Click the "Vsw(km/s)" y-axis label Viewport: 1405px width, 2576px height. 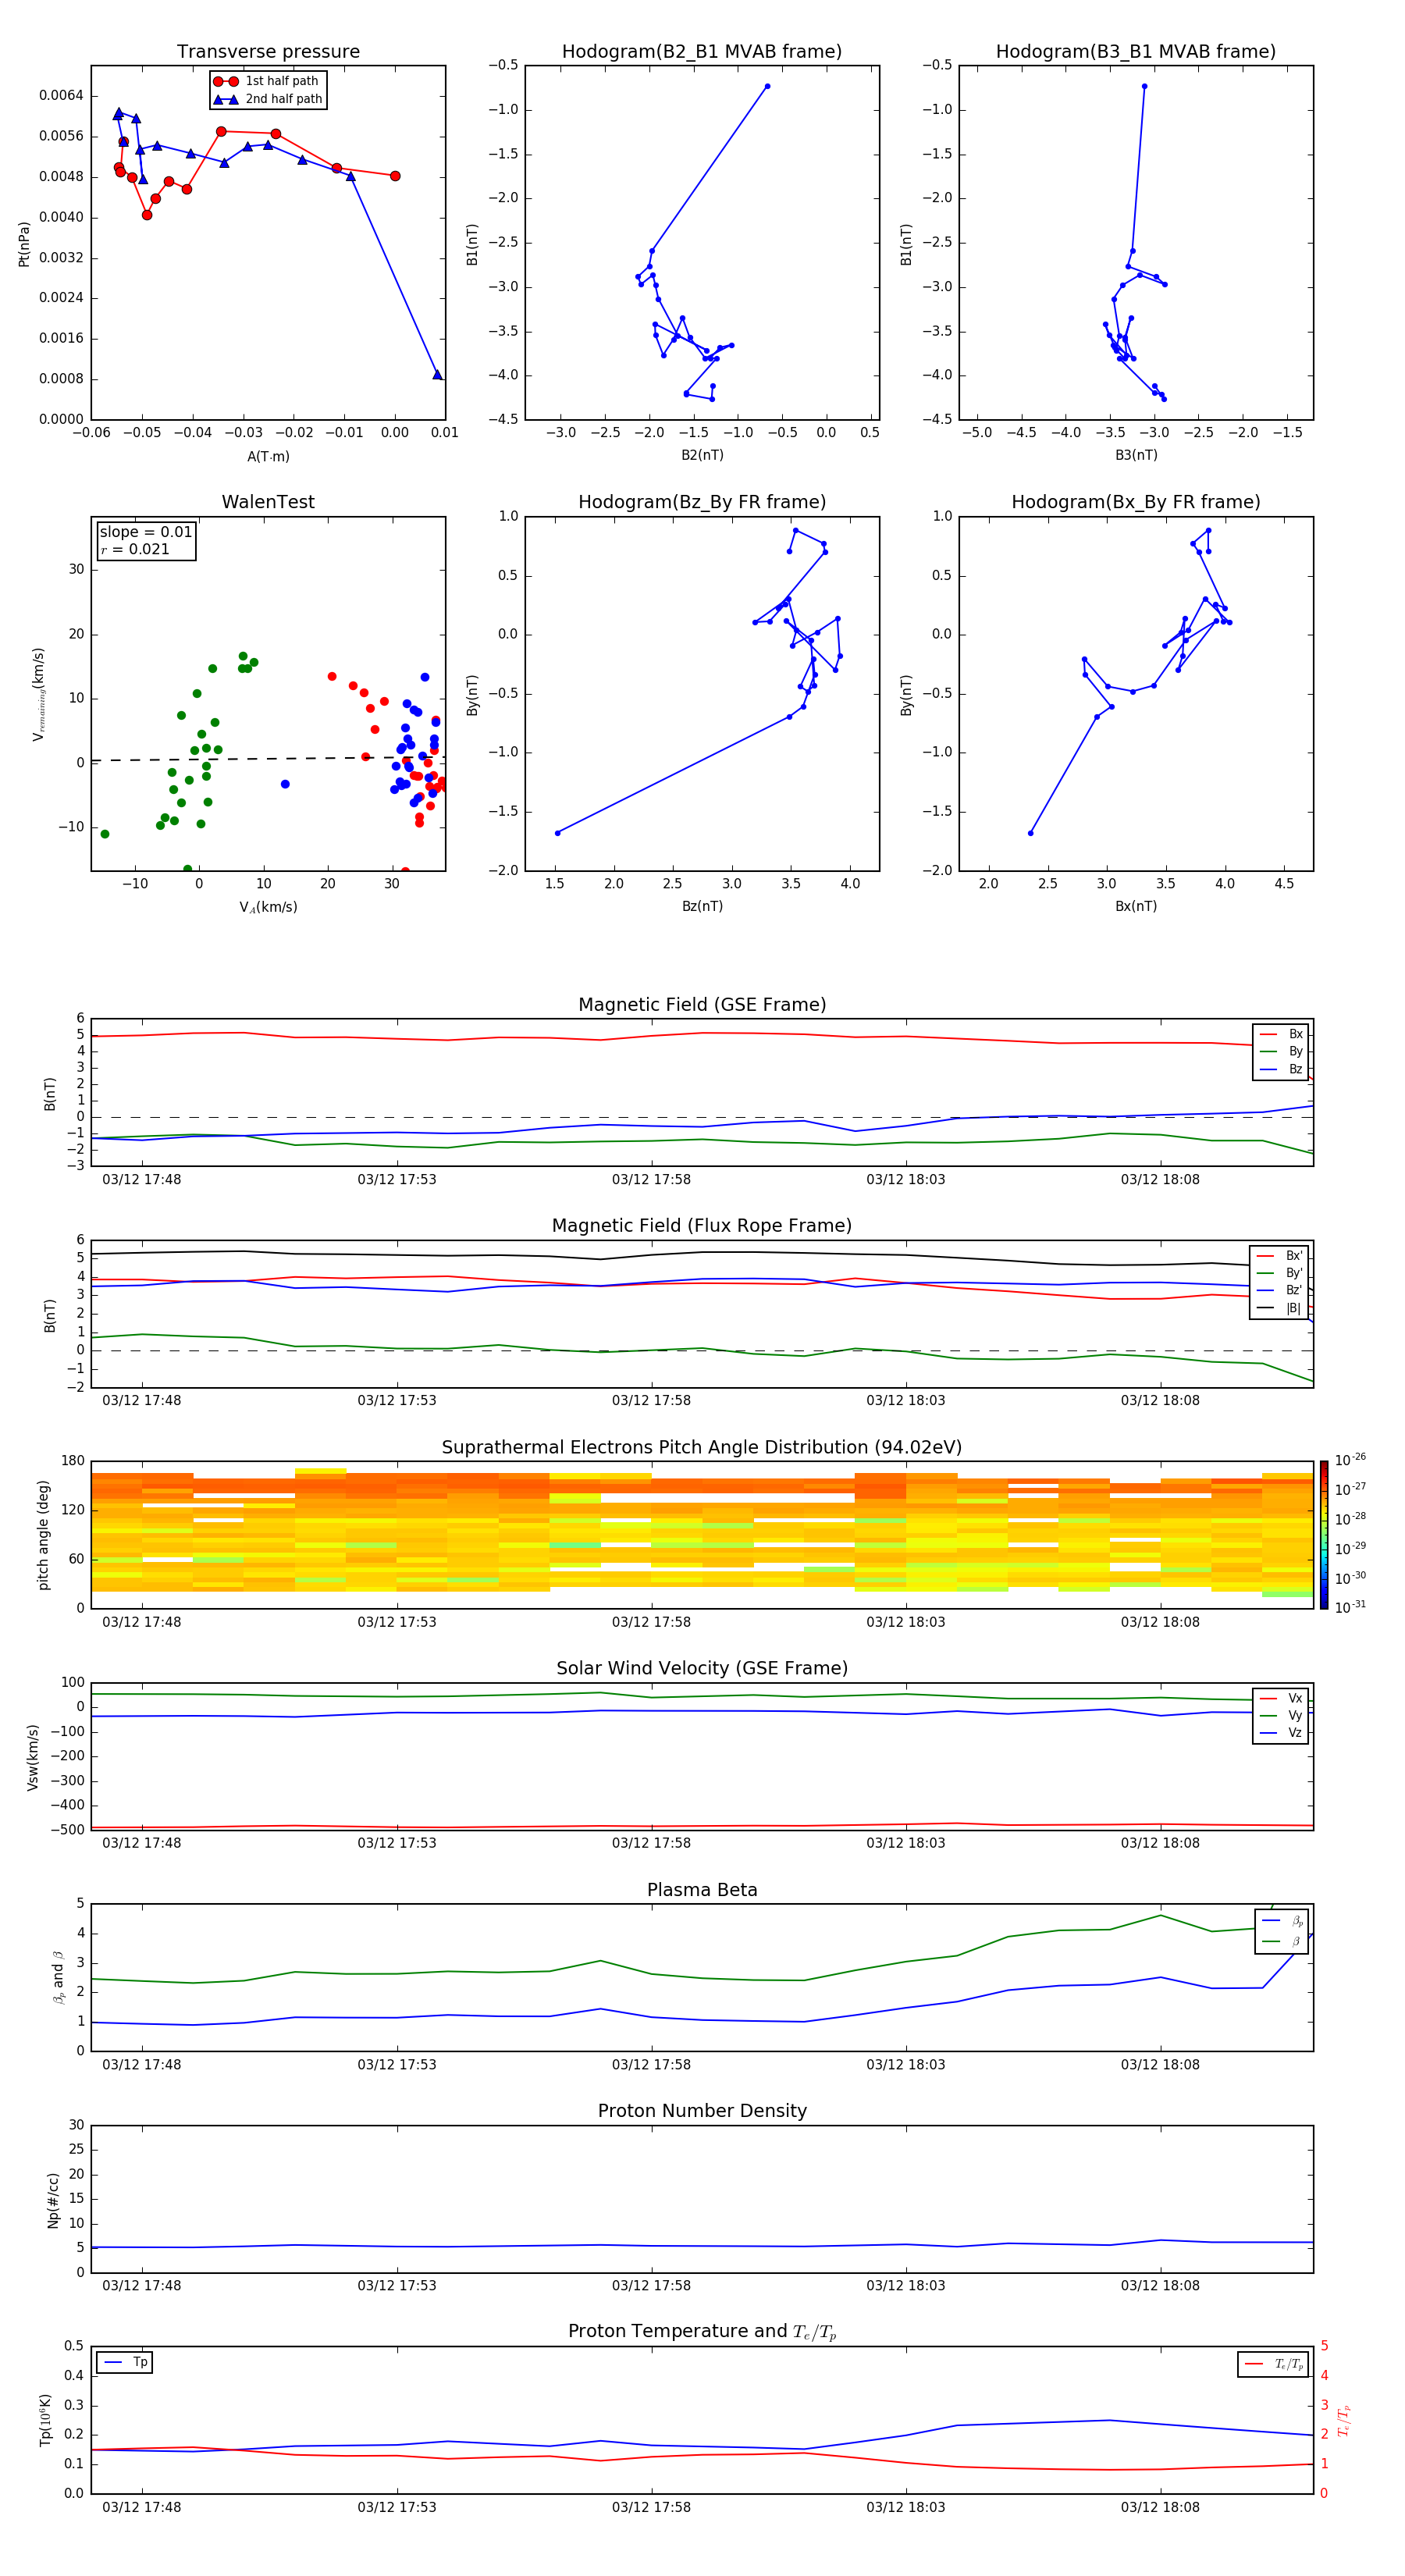33,1757
